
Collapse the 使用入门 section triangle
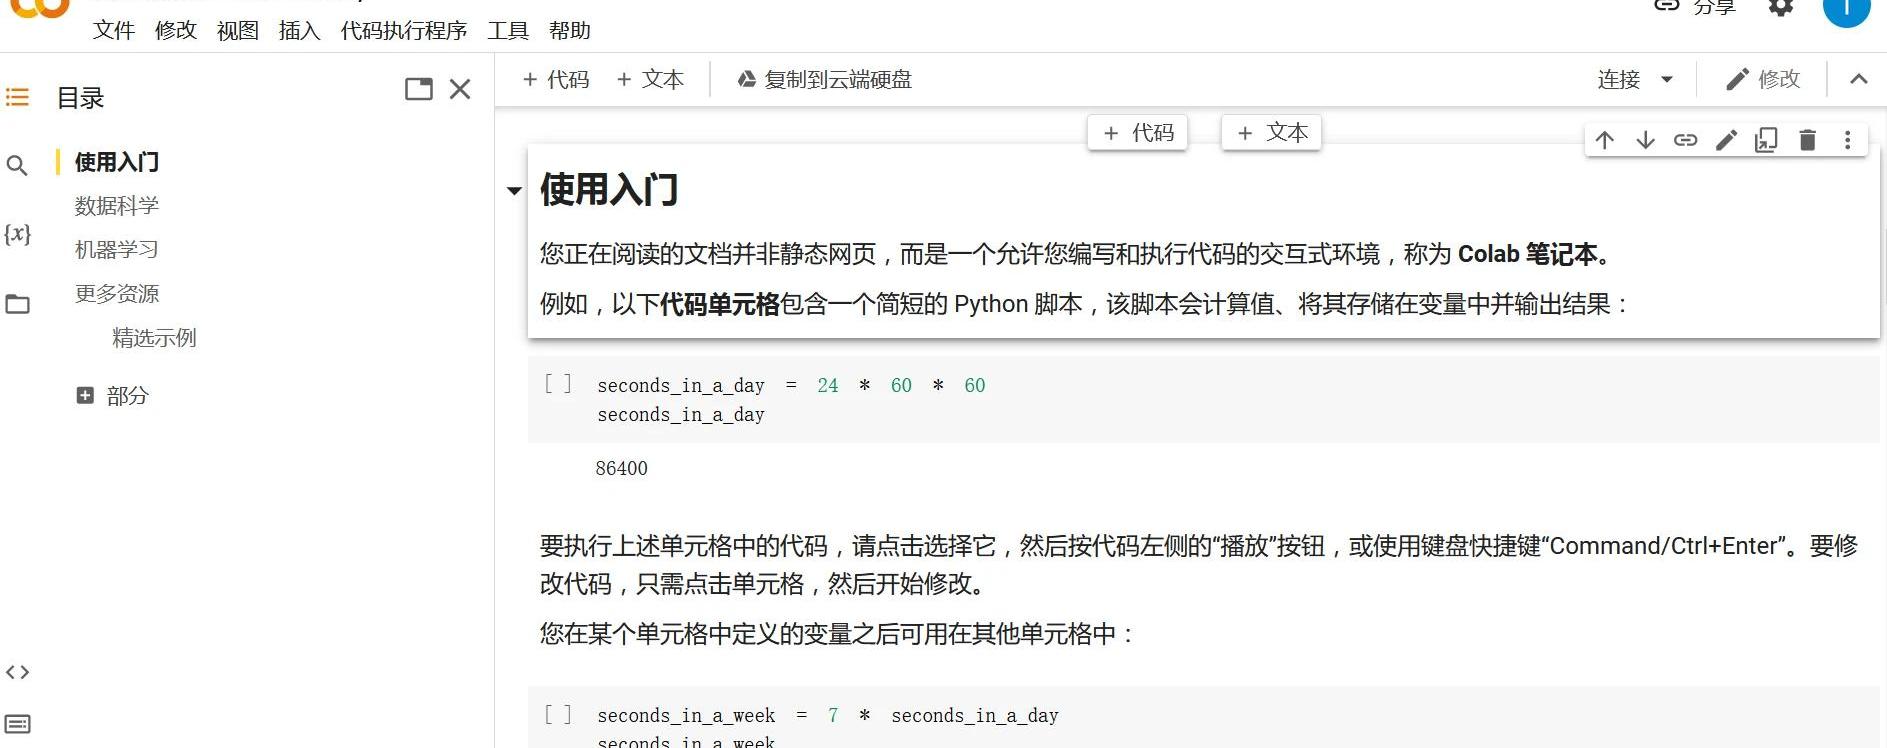pos(514,190)
